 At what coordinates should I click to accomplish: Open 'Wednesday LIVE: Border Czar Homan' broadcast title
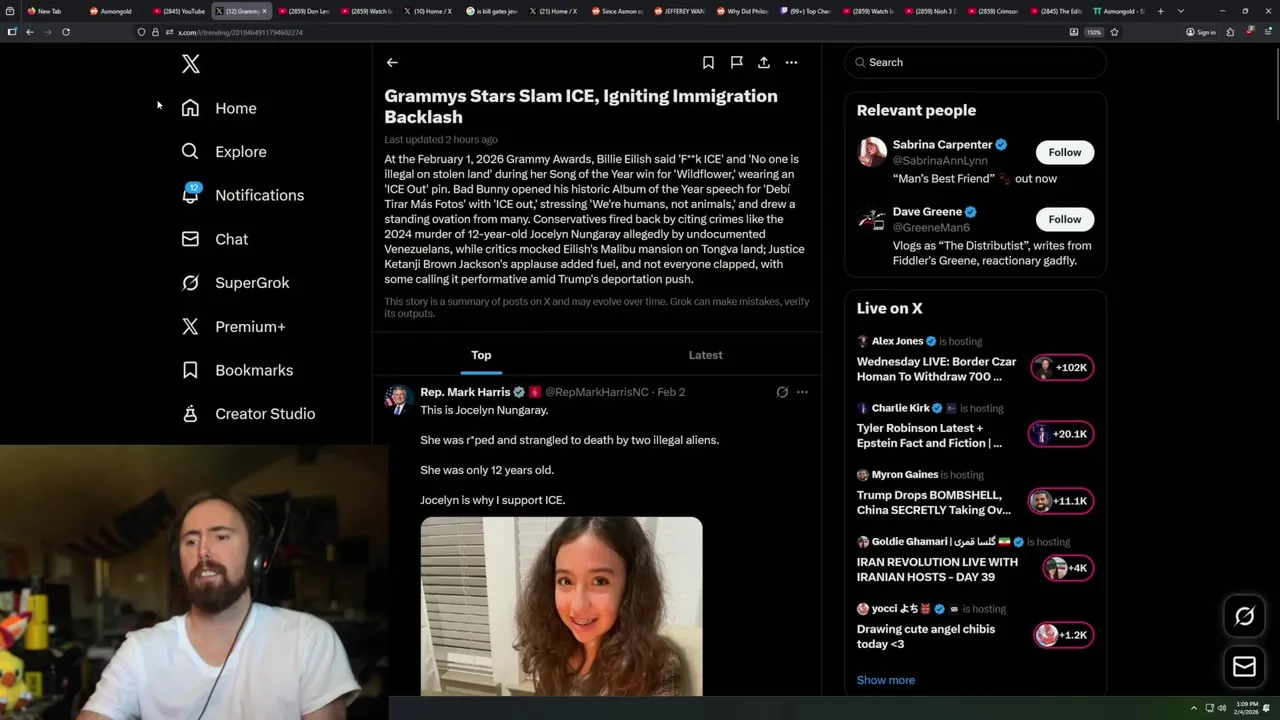(x=936, y=369)
